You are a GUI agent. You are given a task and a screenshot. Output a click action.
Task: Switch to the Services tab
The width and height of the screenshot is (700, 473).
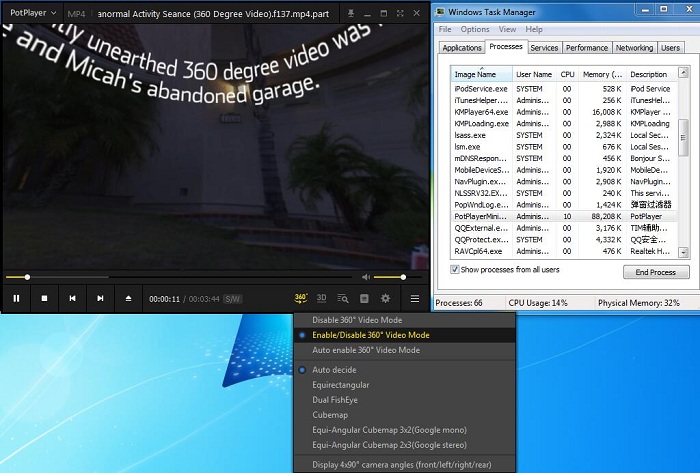[x=544, y=48]
